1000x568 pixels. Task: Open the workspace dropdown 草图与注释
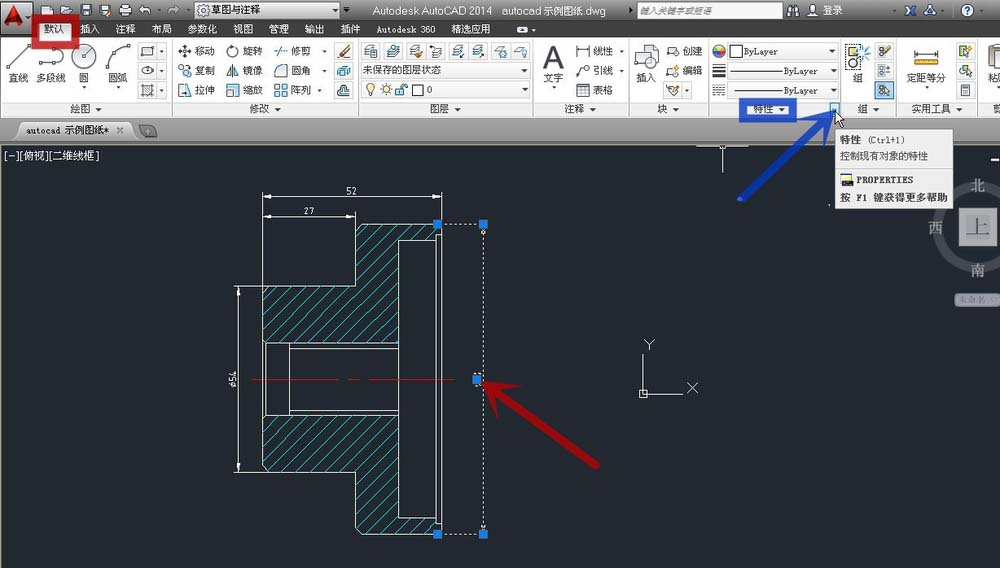[267, 10]
